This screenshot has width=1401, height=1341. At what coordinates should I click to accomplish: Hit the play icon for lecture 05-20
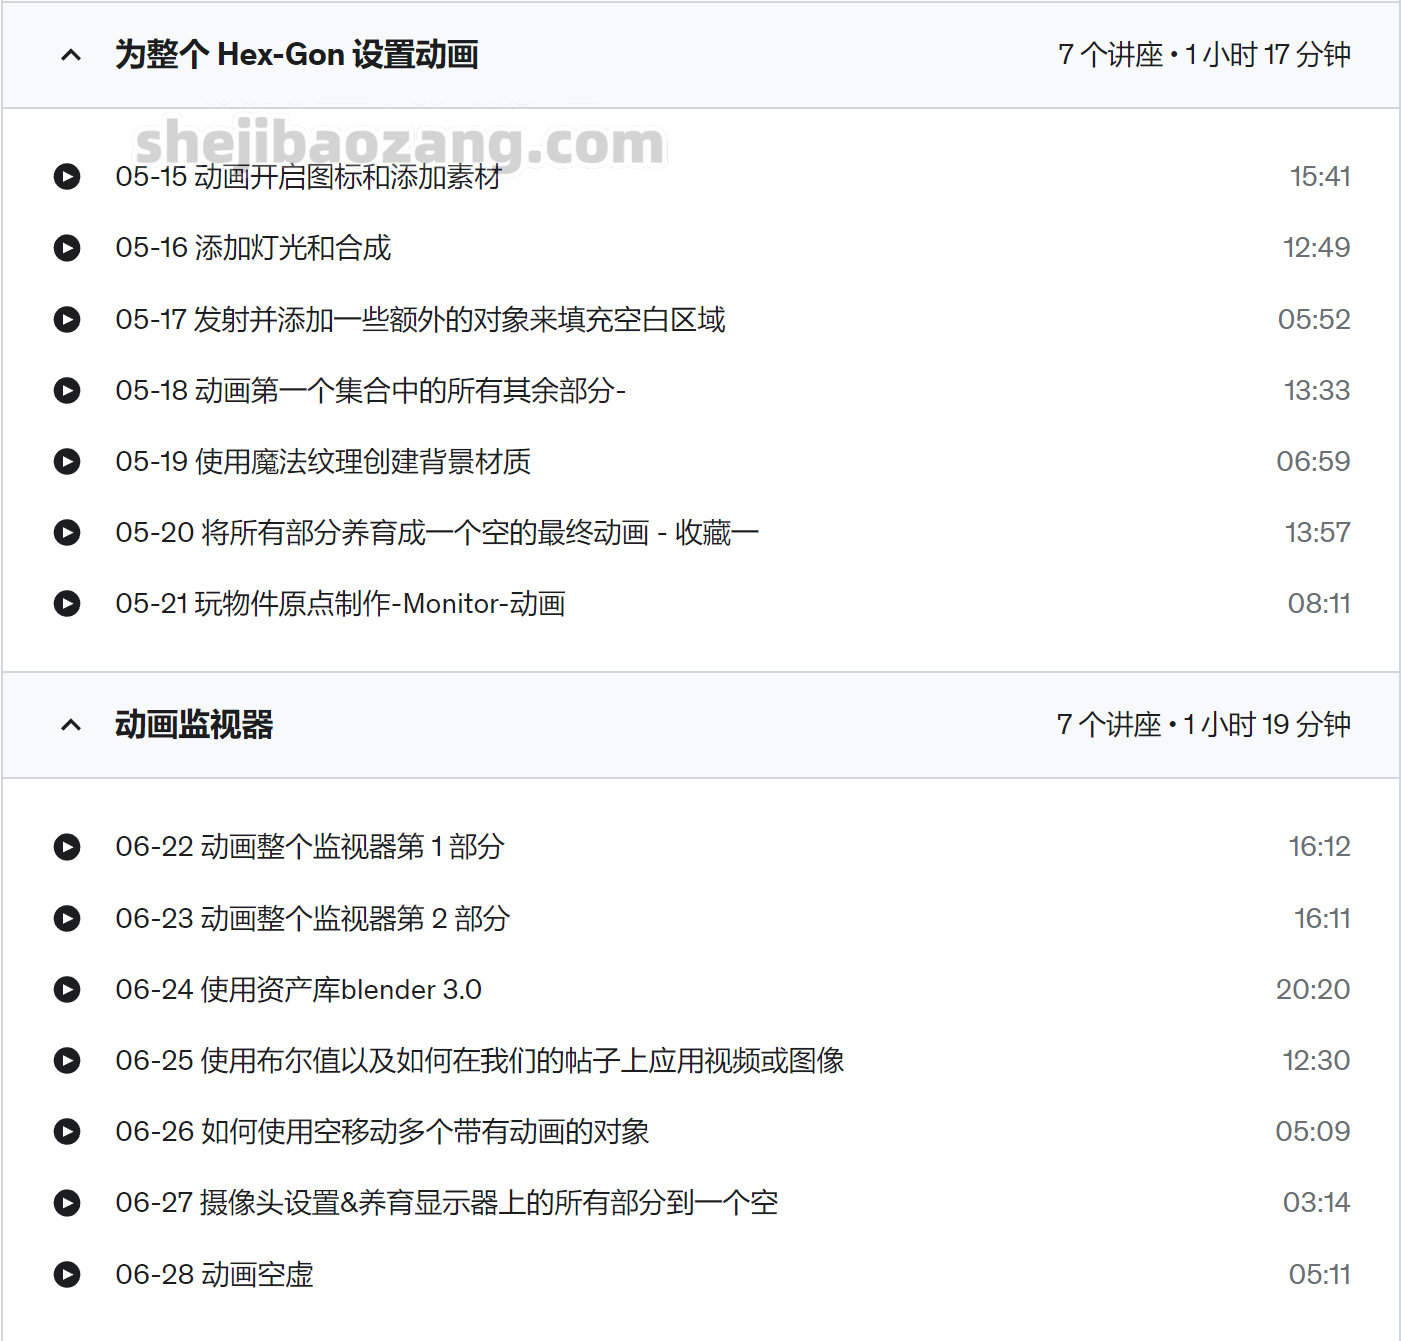click(x=67, y=533)
